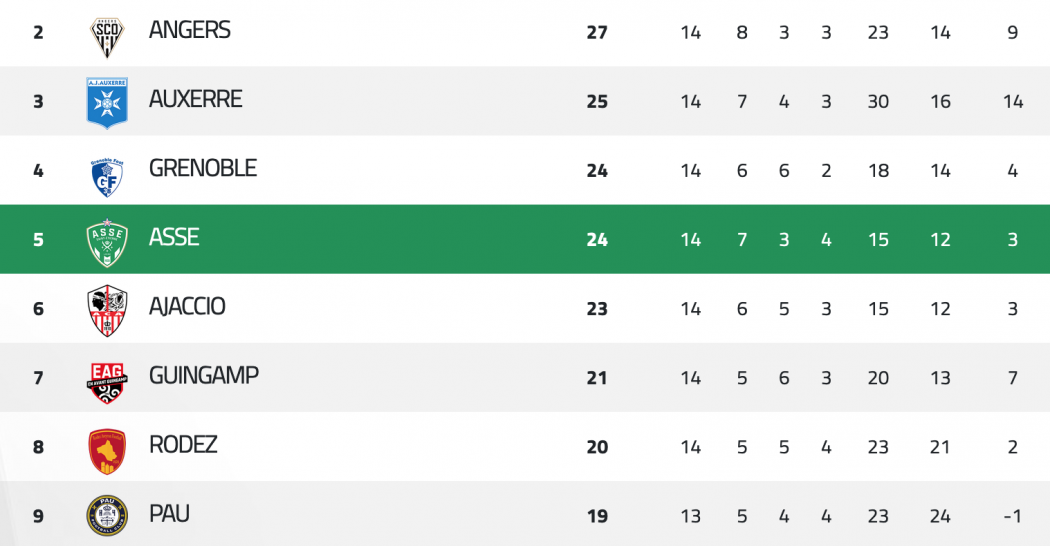
Task: Click ASSE's 24 points value
Action: pyautogui.click(x=597, y=240)
